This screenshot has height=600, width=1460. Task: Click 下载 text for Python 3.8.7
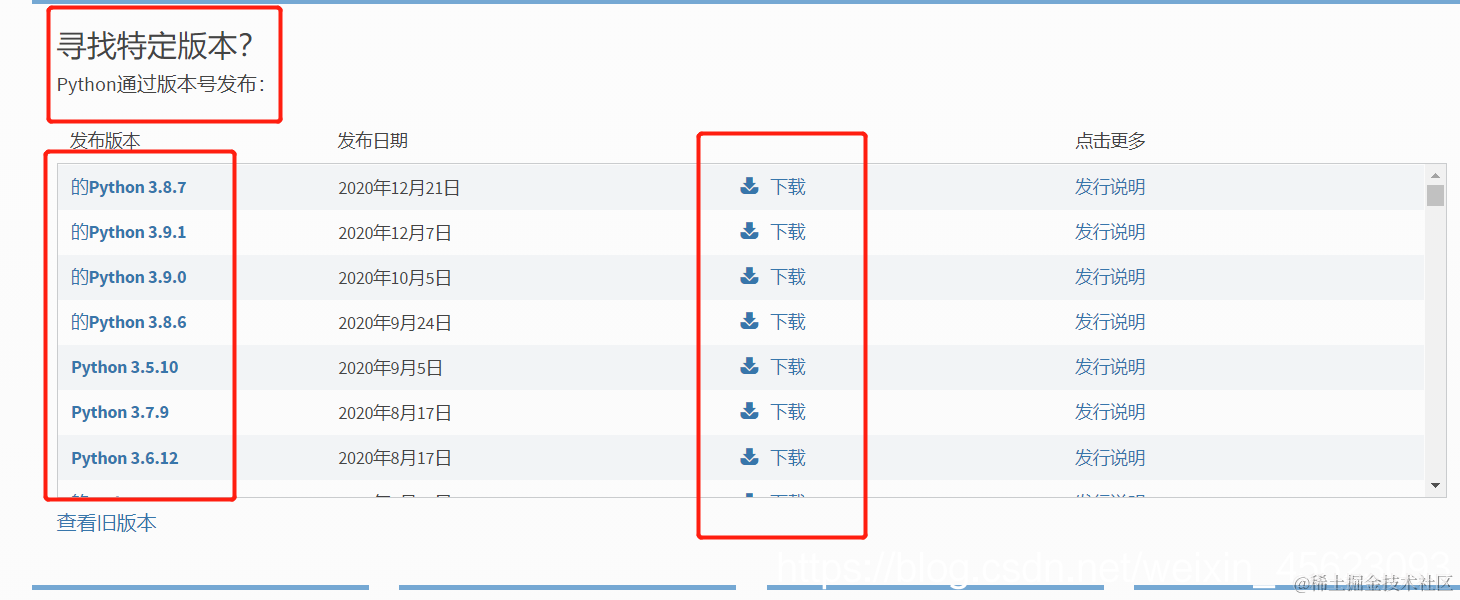click(x=788, y=187)
